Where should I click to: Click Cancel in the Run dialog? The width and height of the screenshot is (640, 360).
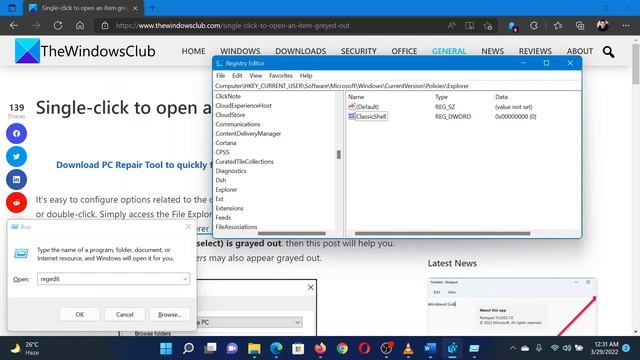(124, 314)
